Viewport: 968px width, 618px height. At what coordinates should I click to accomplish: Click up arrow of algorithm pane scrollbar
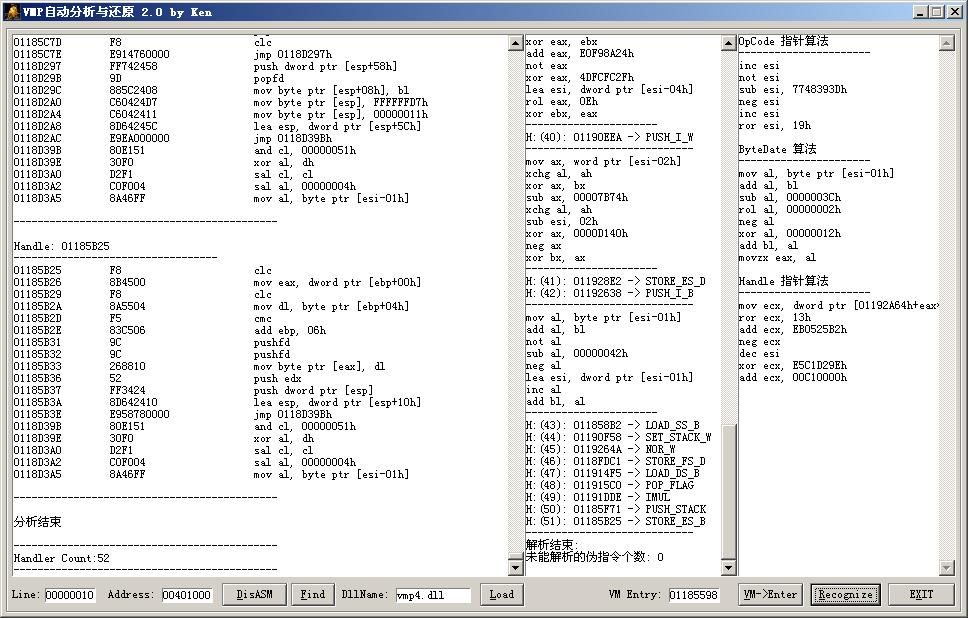(x=946, y=43)
